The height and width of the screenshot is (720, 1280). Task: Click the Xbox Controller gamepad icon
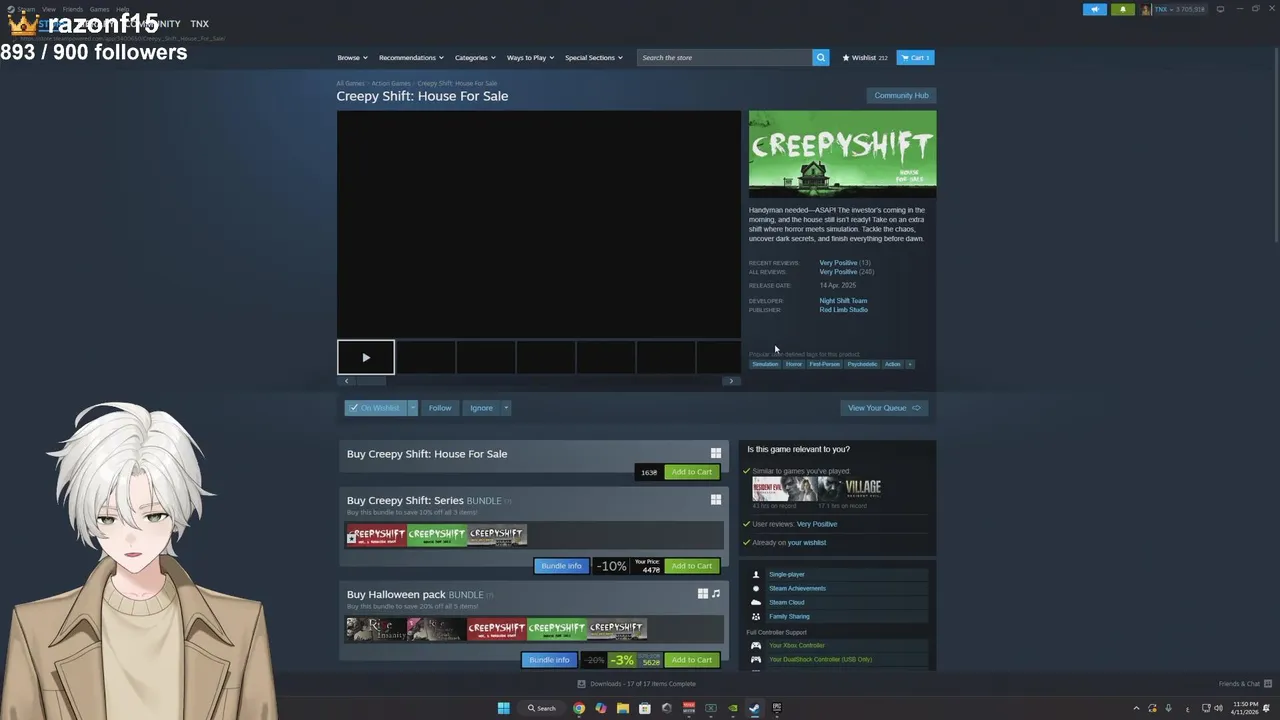[756, 646]
